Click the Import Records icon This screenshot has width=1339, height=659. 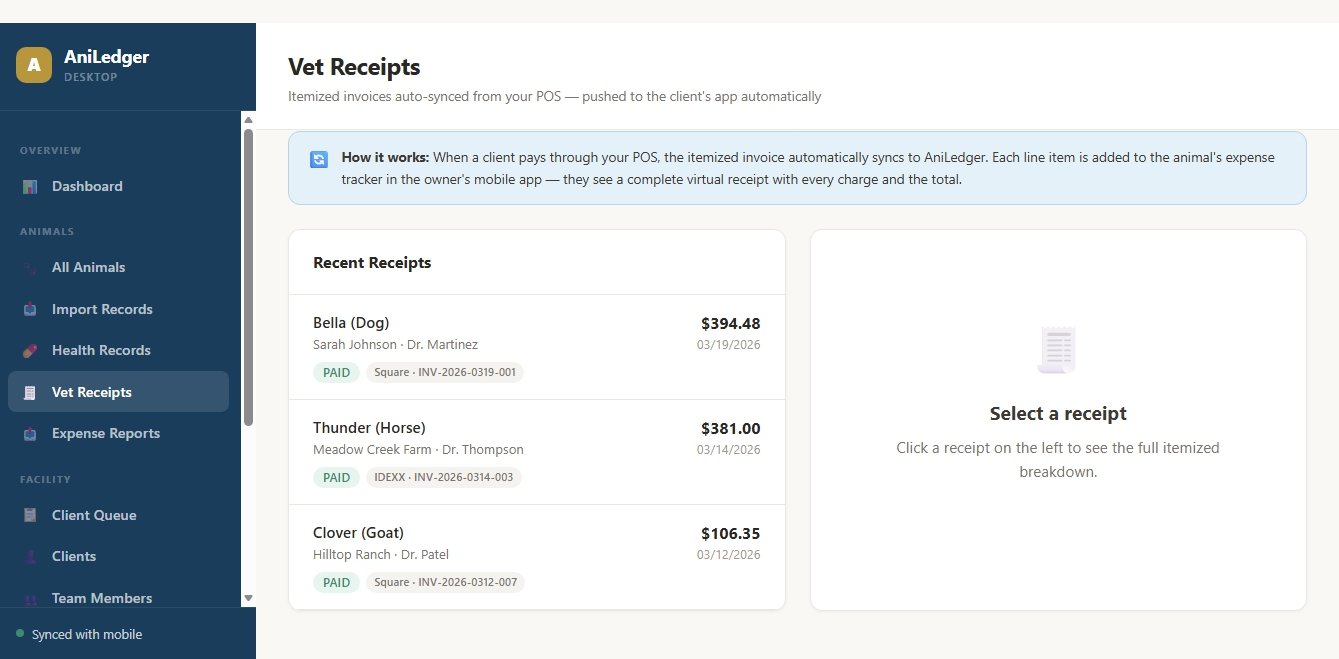[30, 310]
